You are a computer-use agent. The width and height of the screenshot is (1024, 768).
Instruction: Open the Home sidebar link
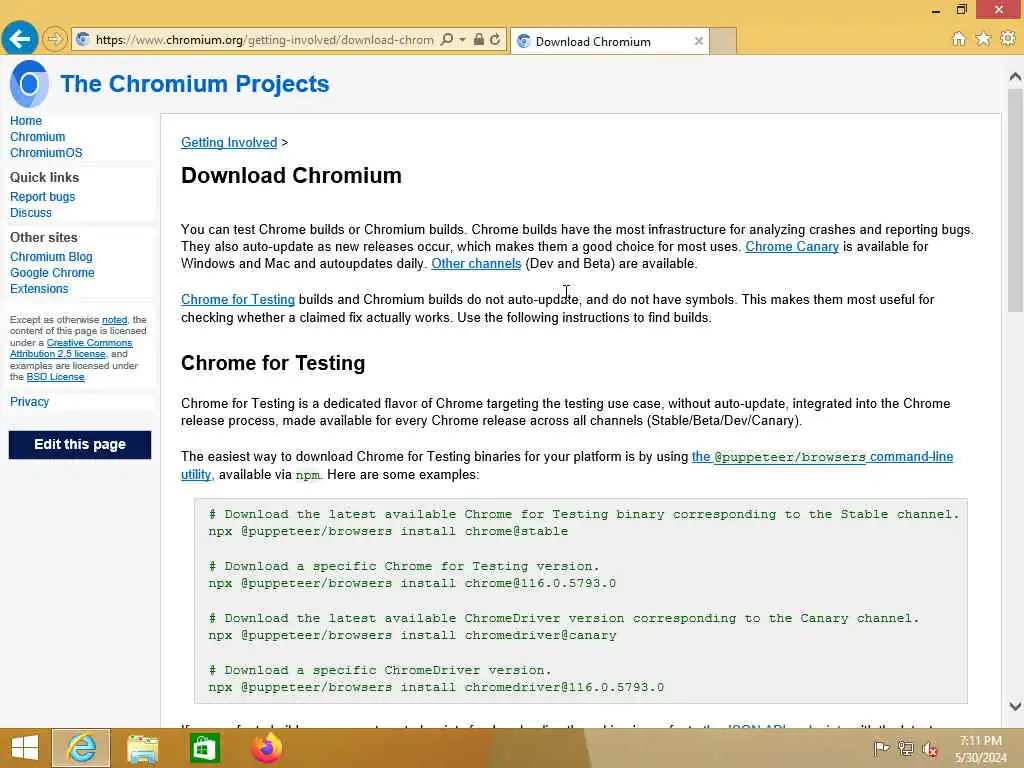click(x=26, y=121)
